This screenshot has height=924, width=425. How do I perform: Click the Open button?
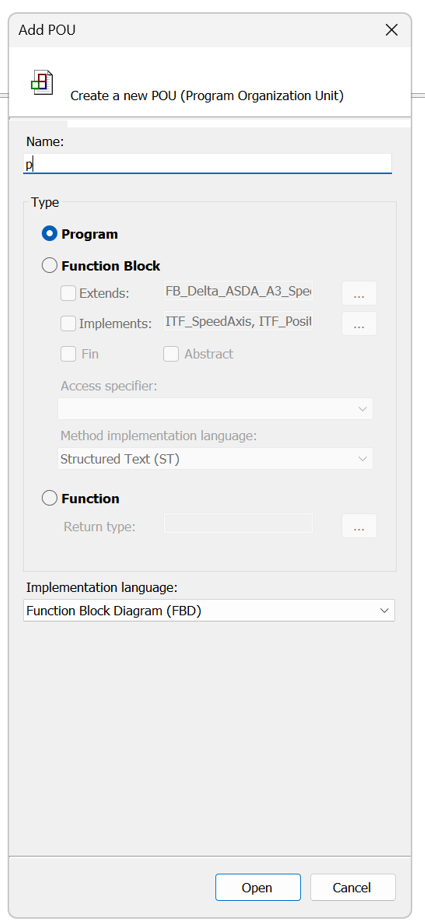tap(258, 887)
